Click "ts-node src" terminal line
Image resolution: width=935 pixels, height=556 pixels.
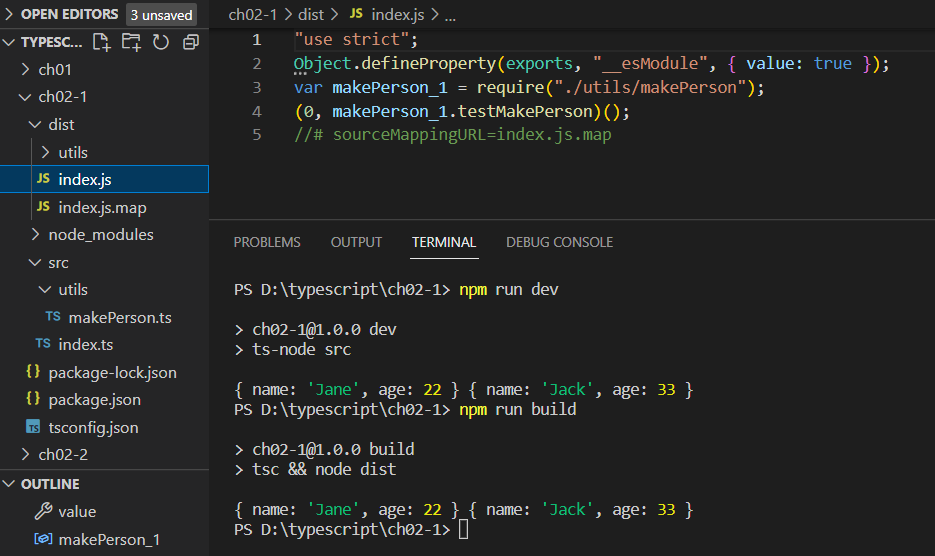(x=301, y=350)
